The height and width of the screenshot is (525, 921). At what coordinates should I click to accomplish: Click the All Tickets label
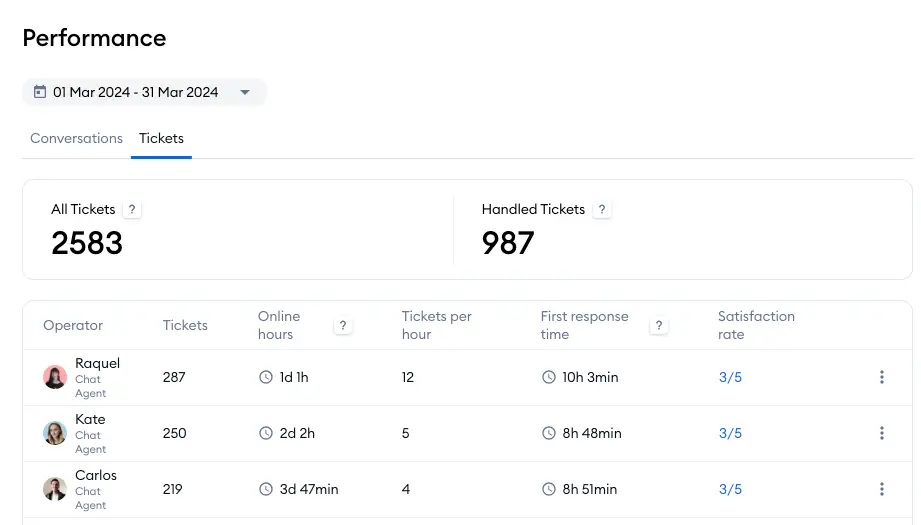[x=83, y=209]
